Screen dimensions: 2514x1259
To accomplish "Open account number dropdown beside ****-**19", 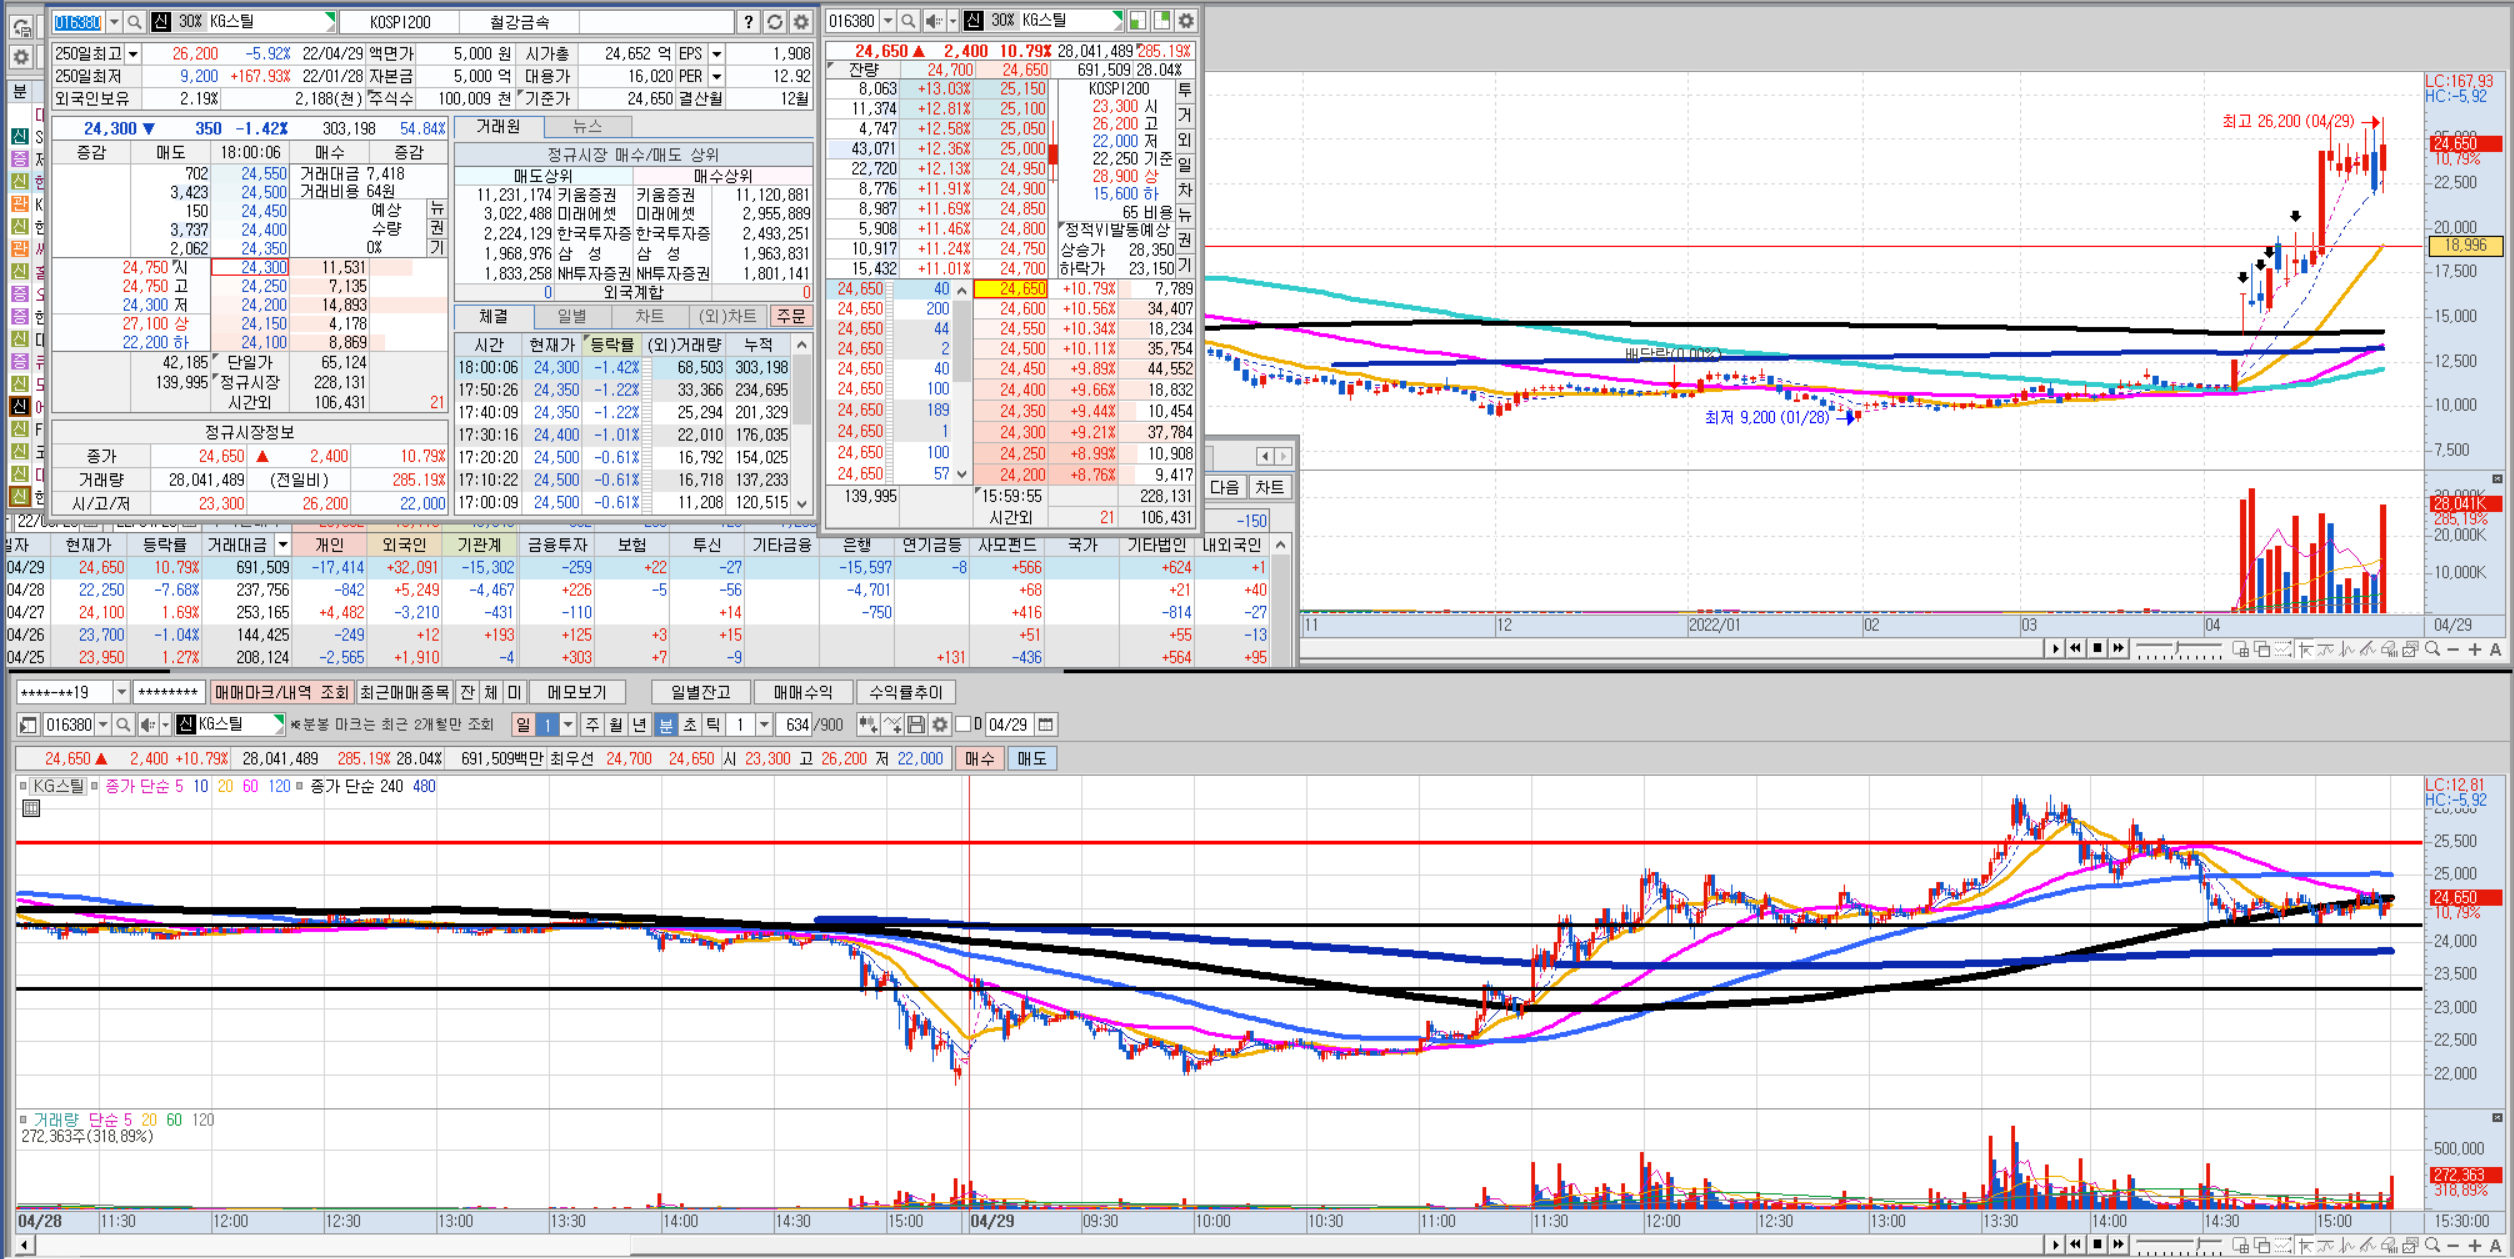I will 121,692.
